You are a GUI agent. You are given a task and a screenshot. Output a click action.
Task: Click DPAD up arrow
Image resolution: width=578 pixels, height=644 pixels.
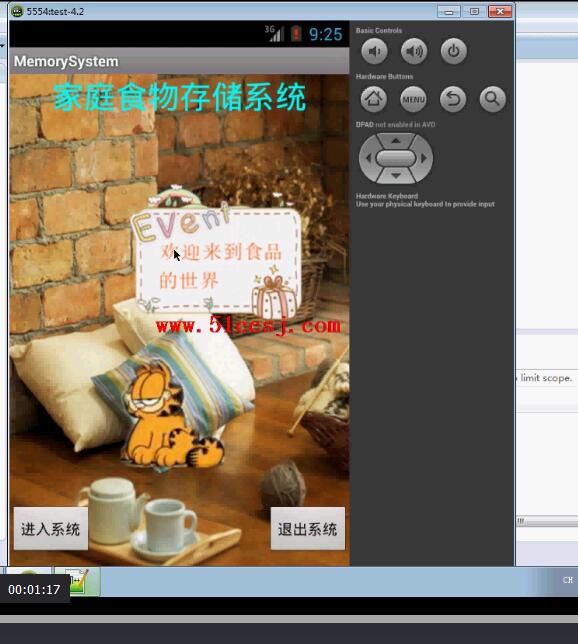tap(396, 140)
